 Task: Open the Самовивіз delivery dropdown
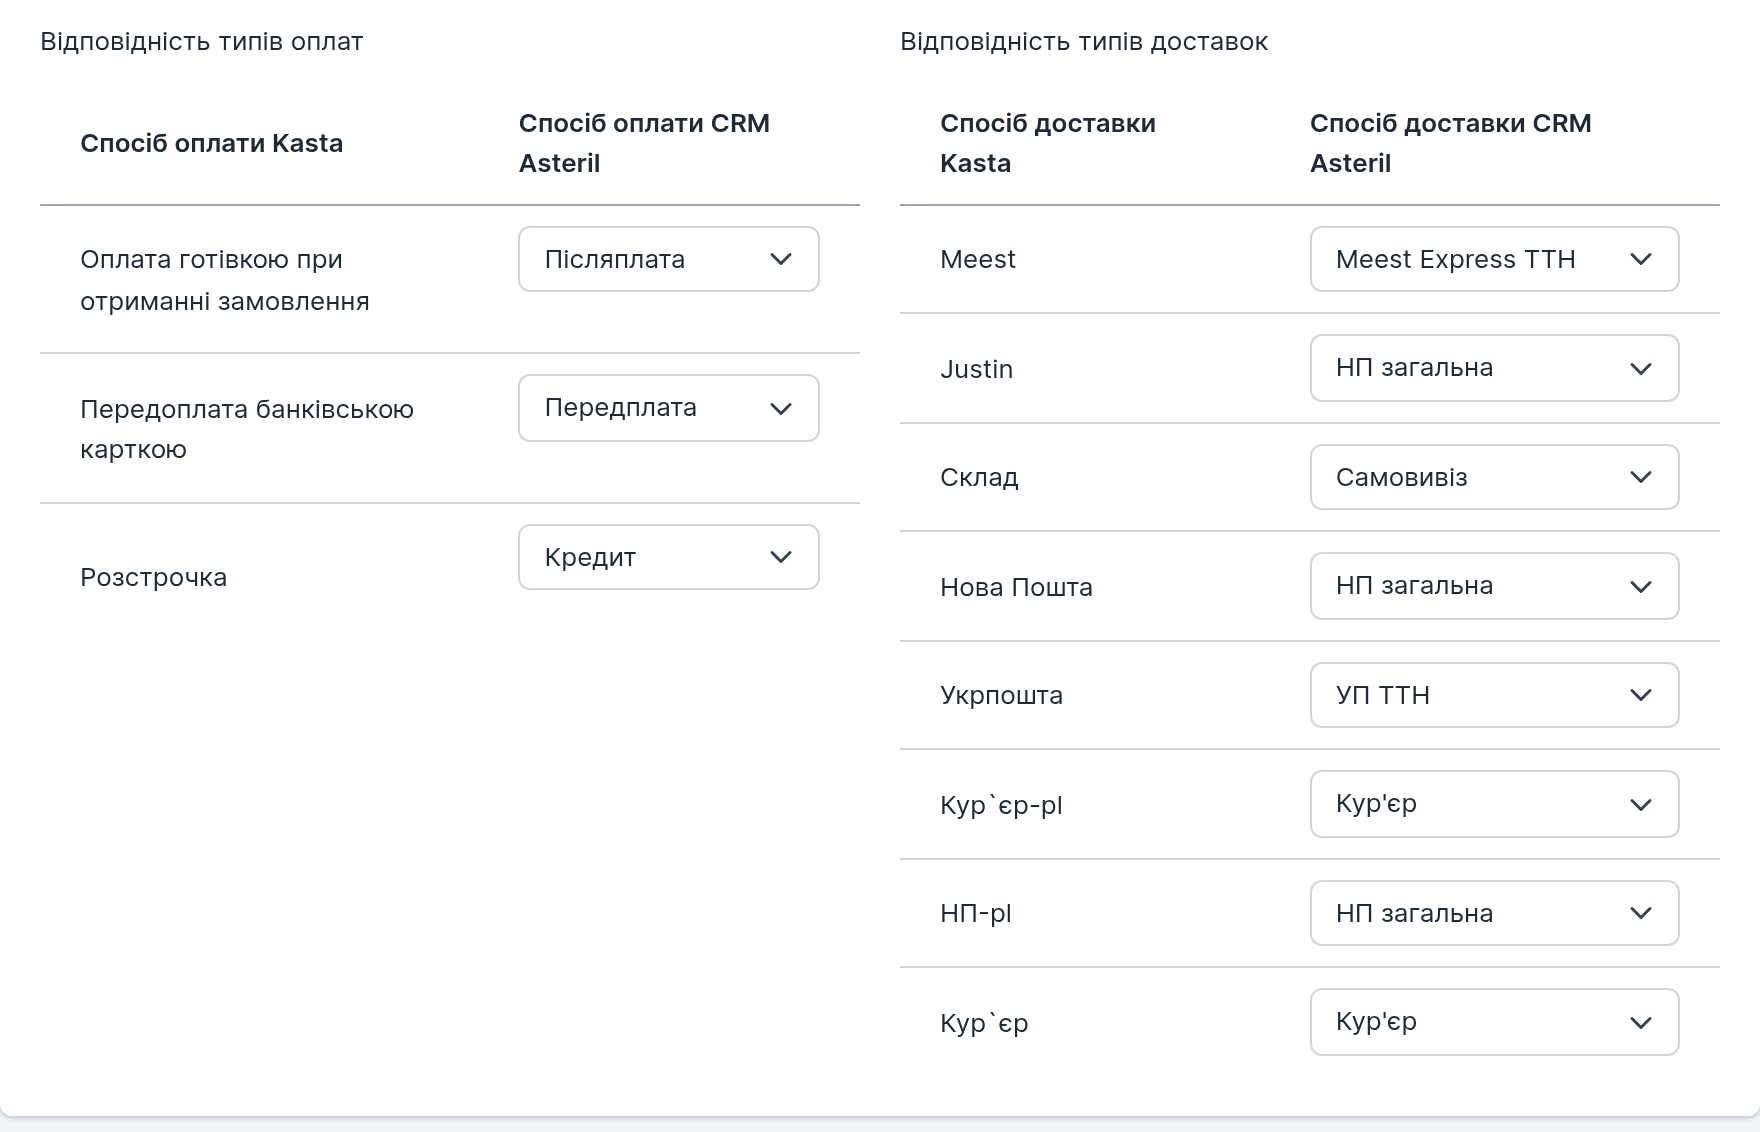(1494, 477)
